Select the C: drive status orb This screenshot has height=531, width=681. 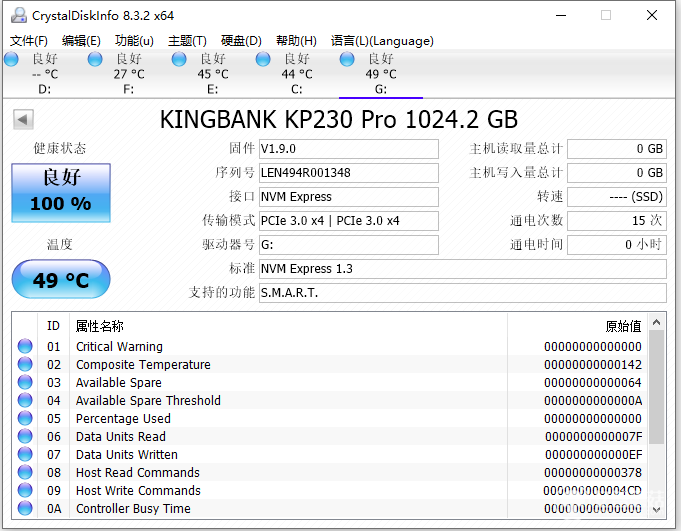[x=263, y=59]
